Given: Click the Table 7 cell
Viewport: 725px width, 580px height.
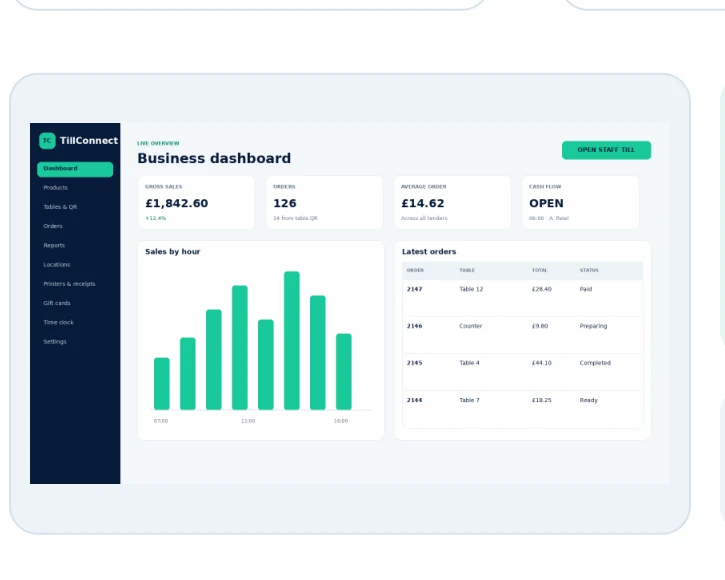Looking at the screenshot, I should (x=469, y=400).
